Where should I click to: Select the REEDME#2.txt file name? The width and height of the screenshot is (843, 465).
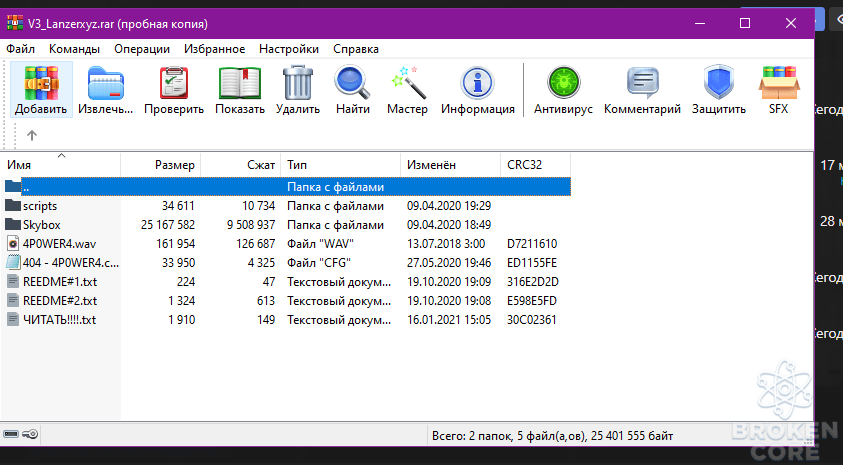[60, 301]
